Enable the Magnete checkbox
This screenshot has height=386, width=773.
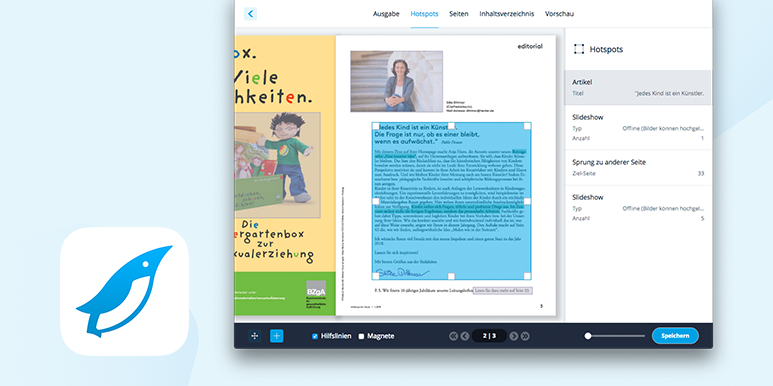(361, 336)
